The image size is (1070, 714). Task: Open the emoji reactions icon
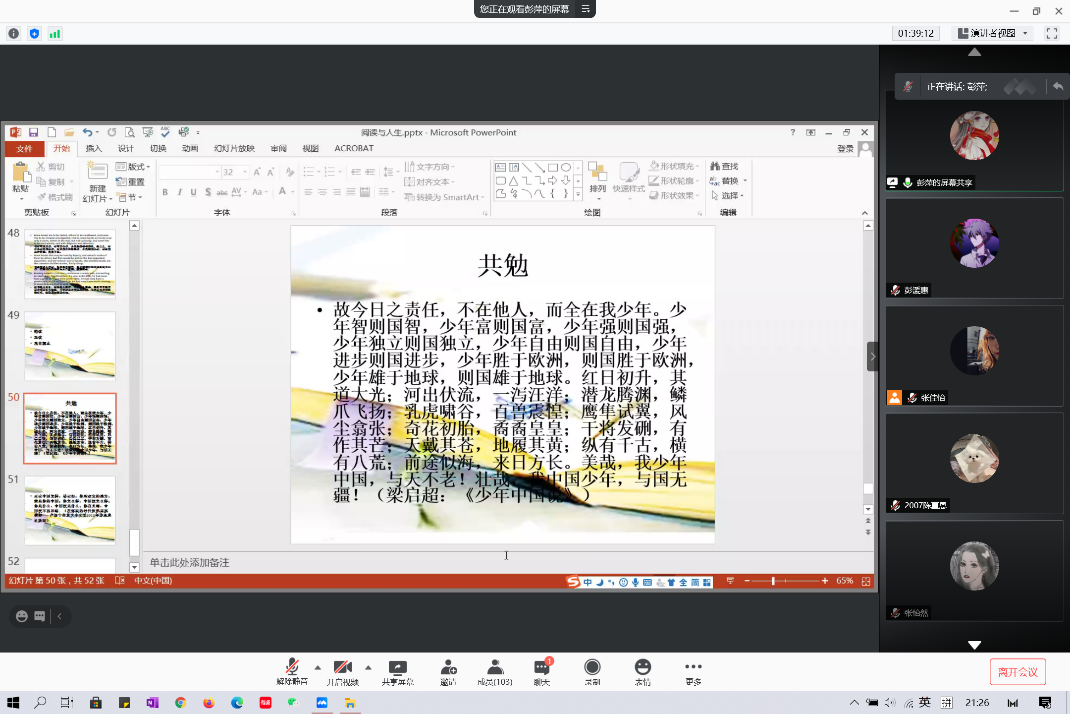point(642,668)
